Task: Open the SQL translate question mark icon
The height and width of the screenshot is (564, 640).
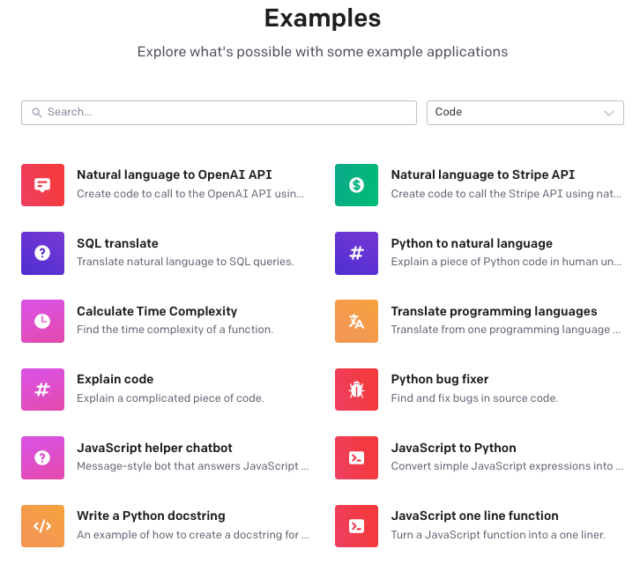Action: (42, 253)
